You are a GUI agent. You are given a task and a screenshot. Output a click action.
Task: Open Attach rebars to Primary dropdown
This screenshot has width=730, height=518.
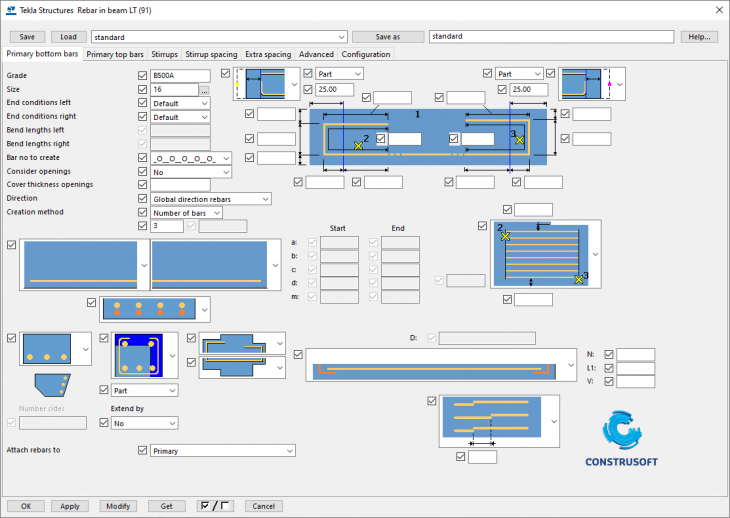[223, 451]
